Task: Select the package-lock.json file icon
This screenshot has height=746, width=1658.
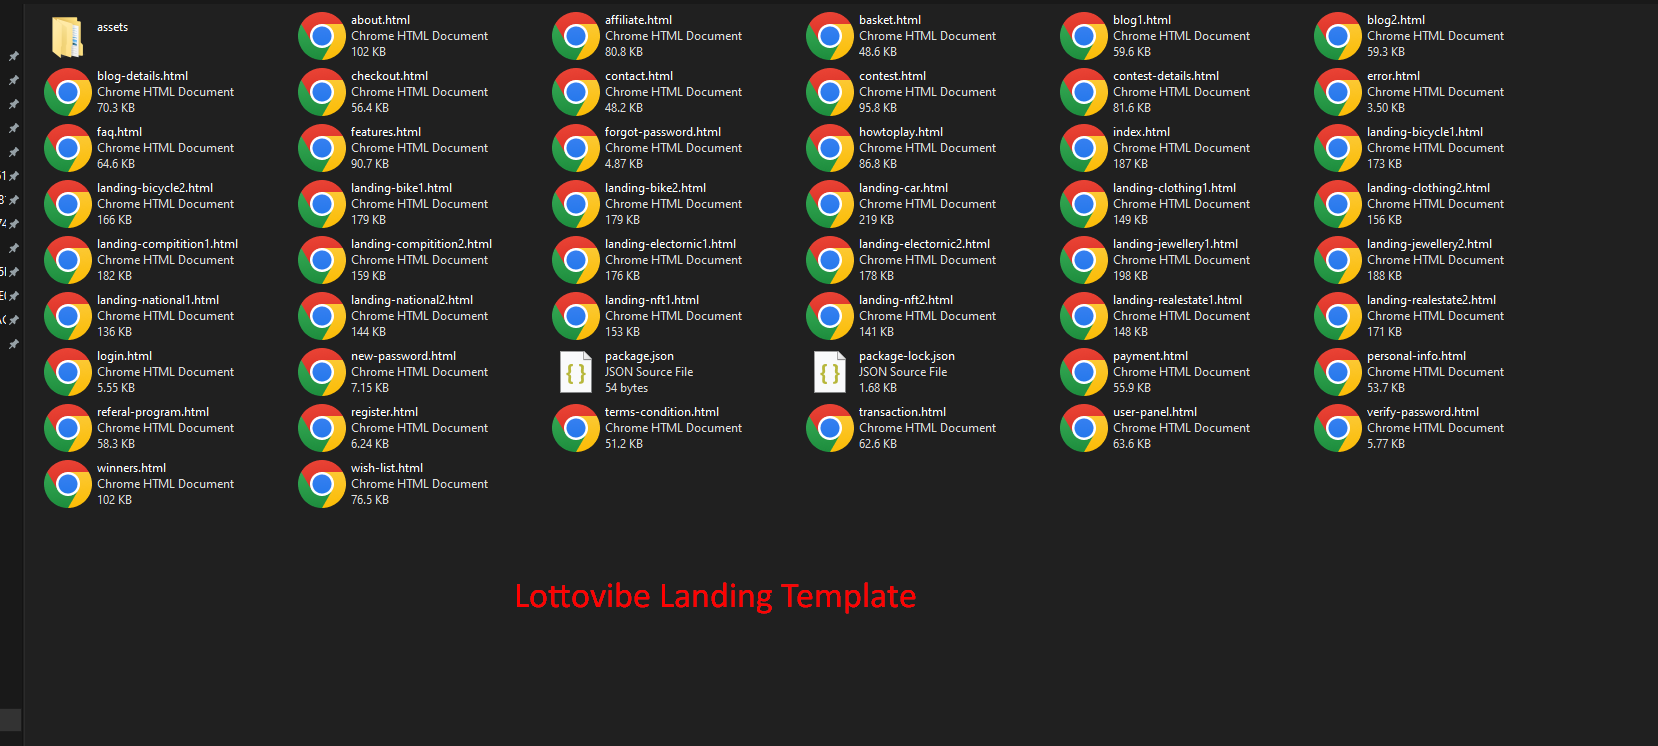Action: [x=830, y=372]
